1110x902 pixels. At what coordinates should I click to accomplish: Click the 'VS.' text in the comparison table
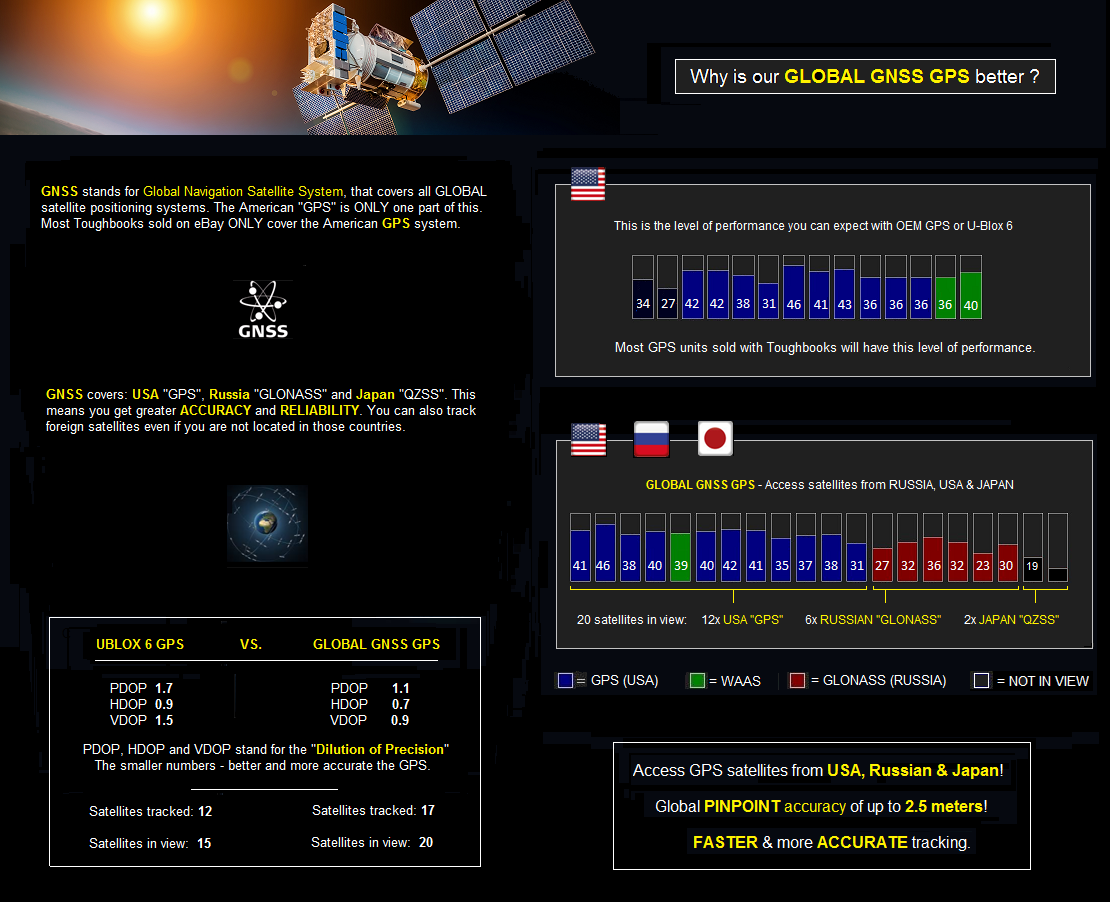pos(251,644)
